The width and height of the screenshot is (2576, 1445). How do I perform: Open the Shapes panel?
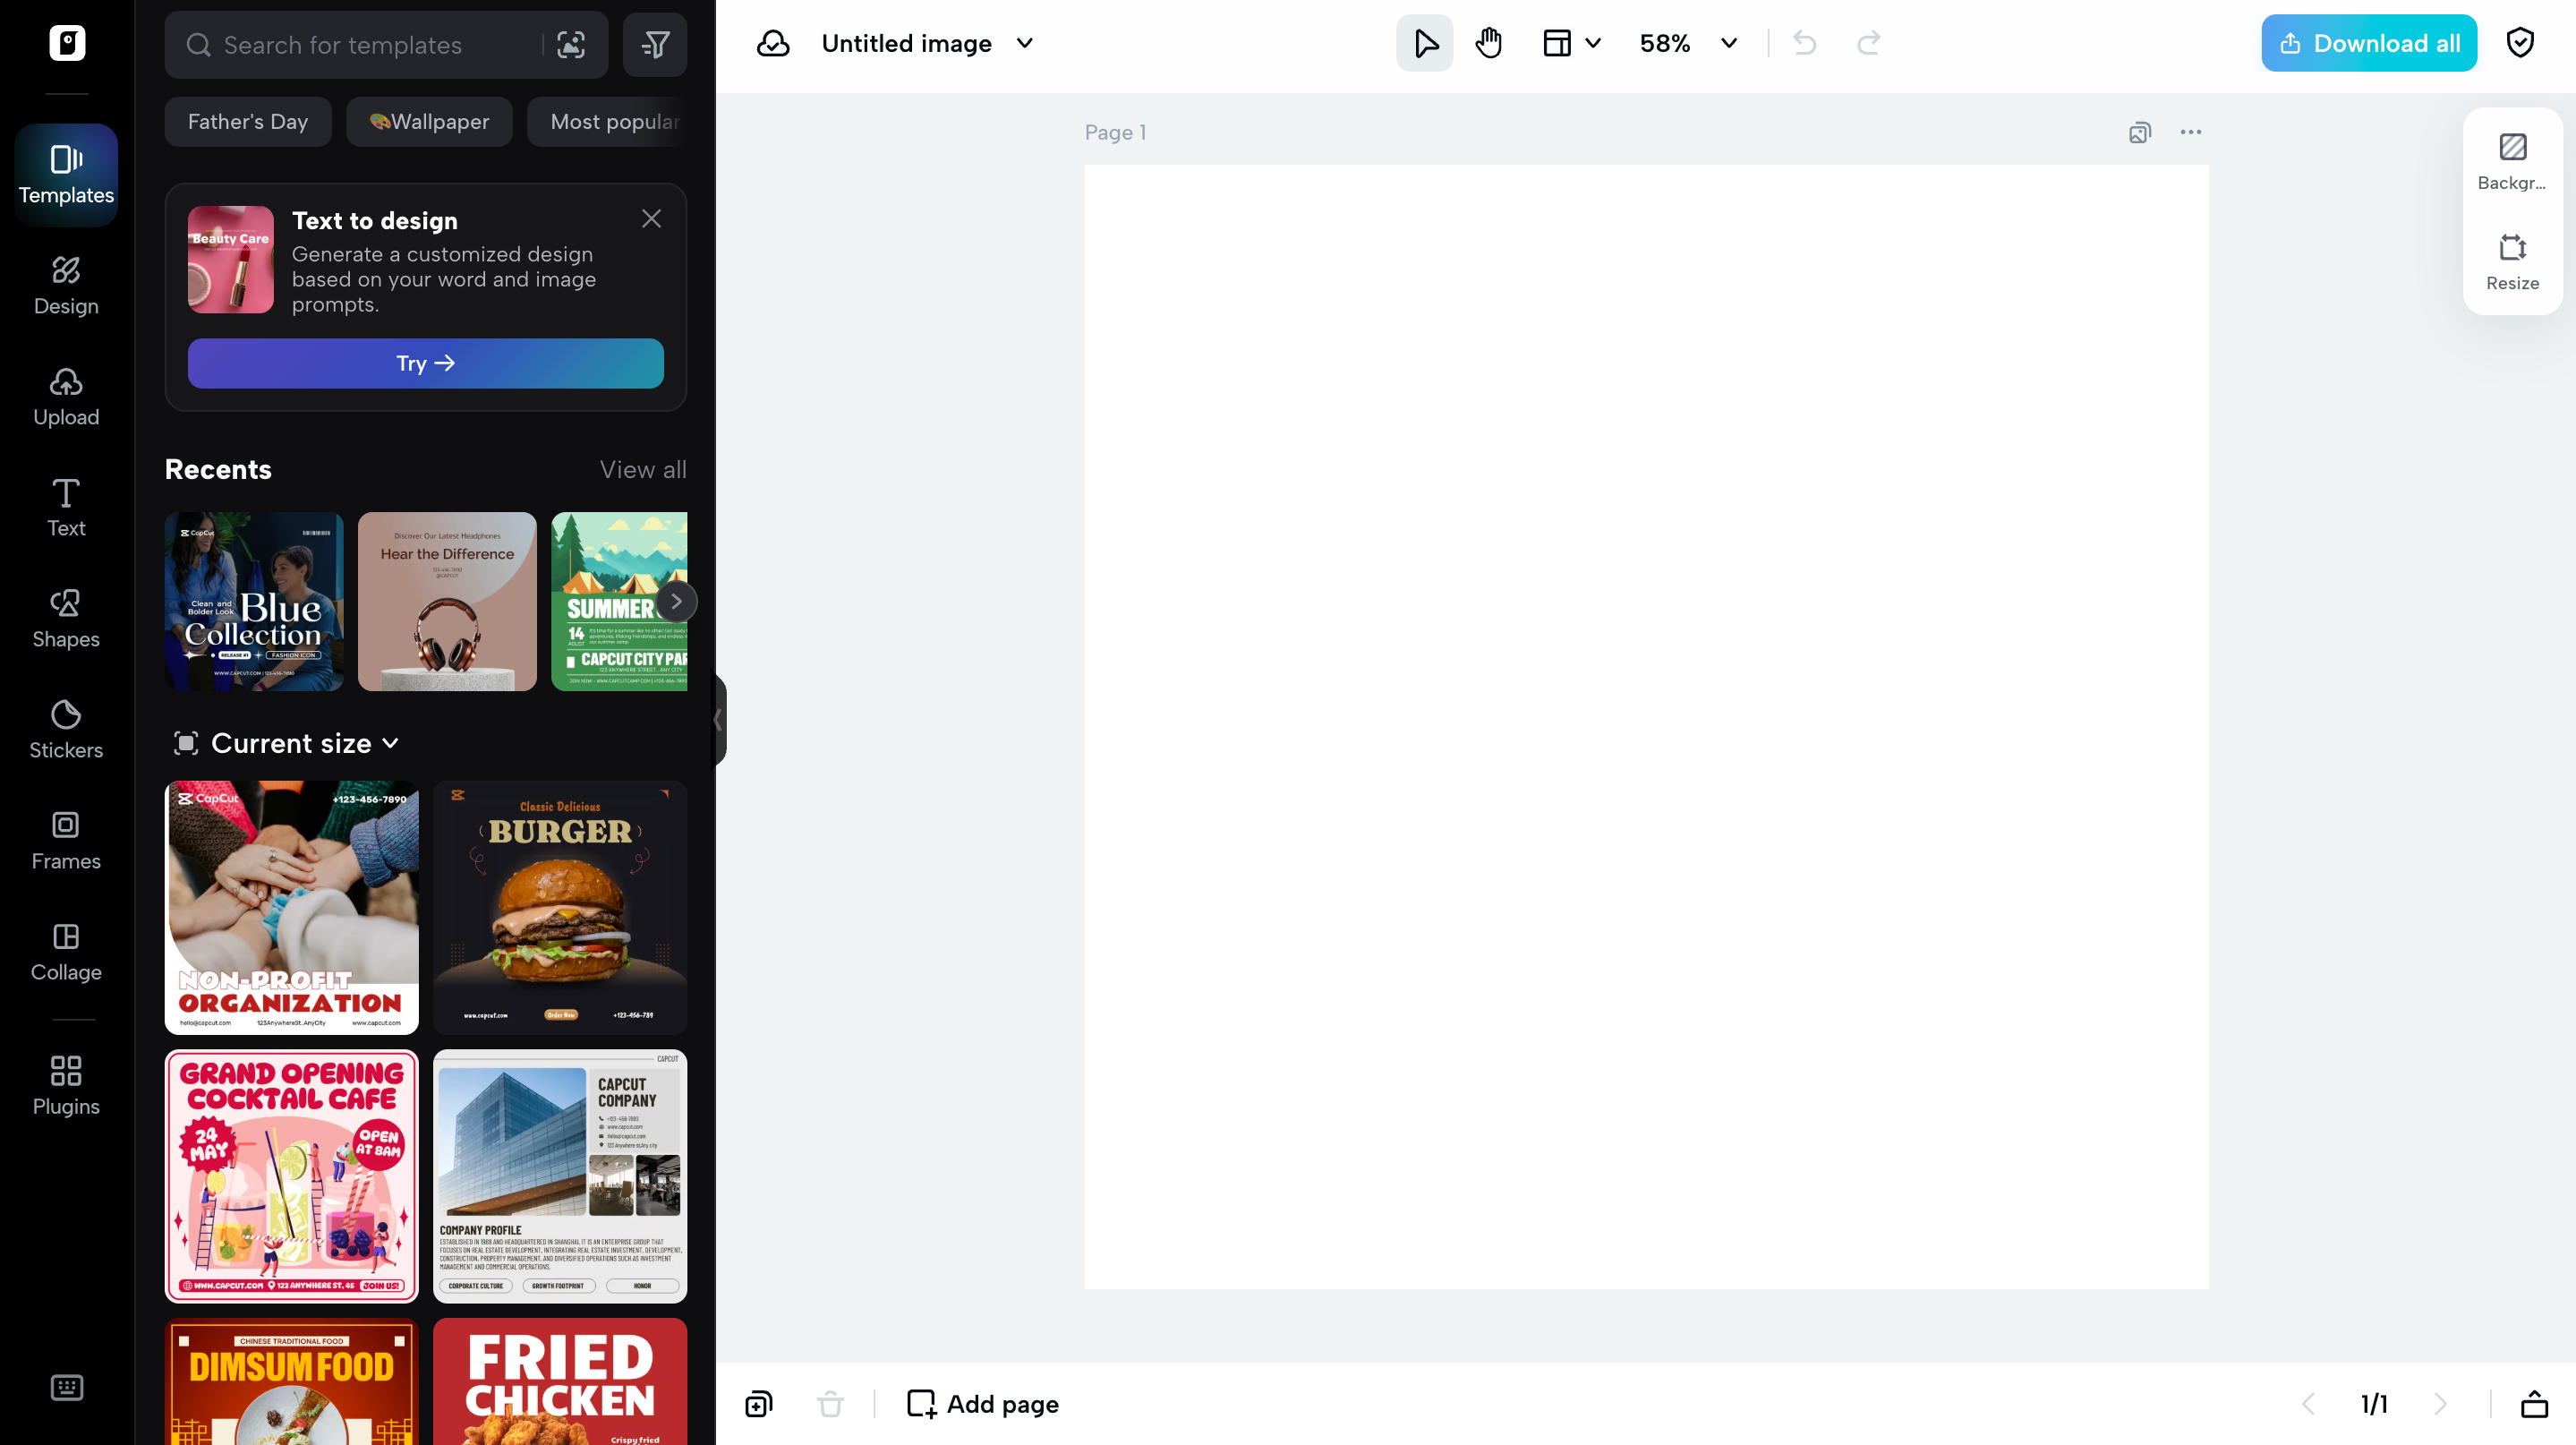pyautogui.click(x=65, y=617)
